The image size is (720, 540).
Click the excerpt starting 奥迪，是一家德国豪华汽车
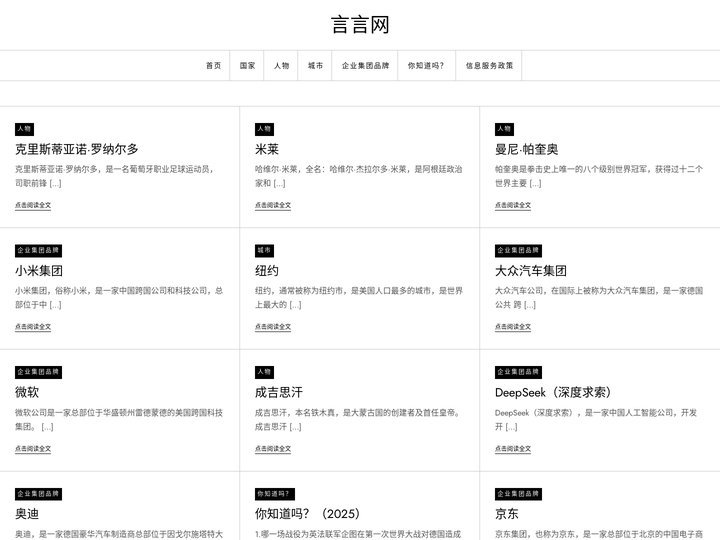click(119, 534)
